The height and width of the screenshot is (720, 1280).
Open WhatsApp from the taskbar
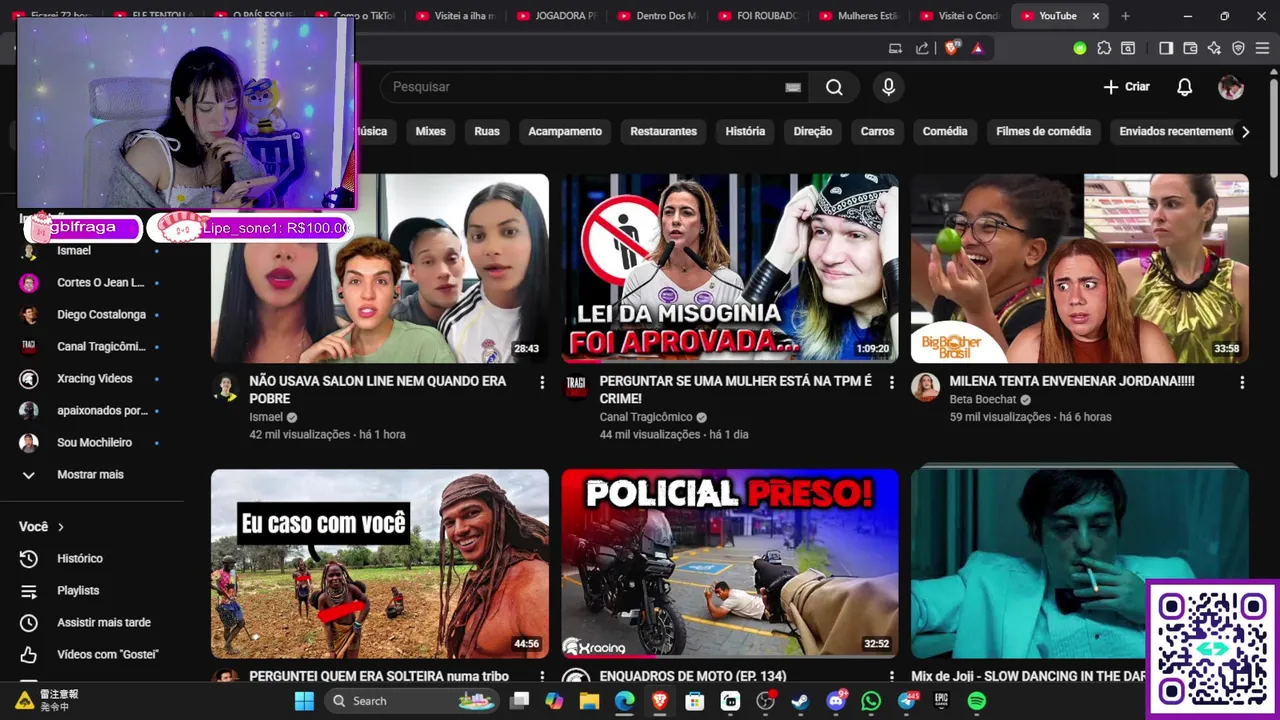(871, 701)
